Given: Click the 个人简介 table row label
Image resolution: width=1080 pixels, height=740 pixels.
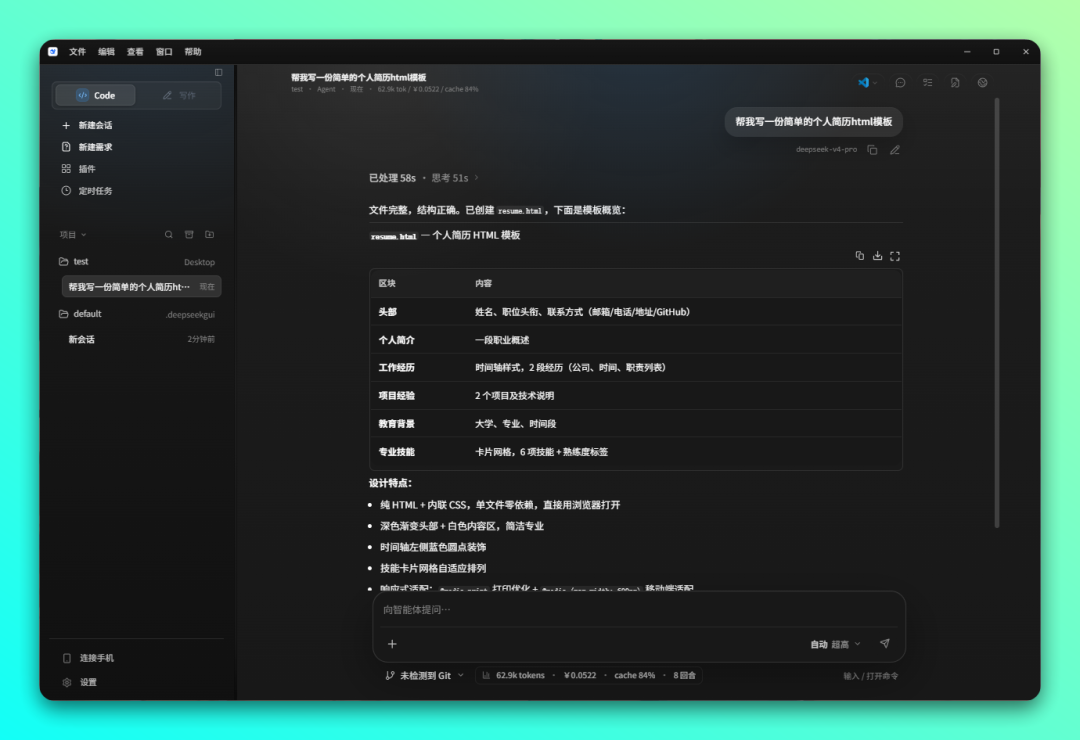Looking at the screenshot, I should pos(397,340).
